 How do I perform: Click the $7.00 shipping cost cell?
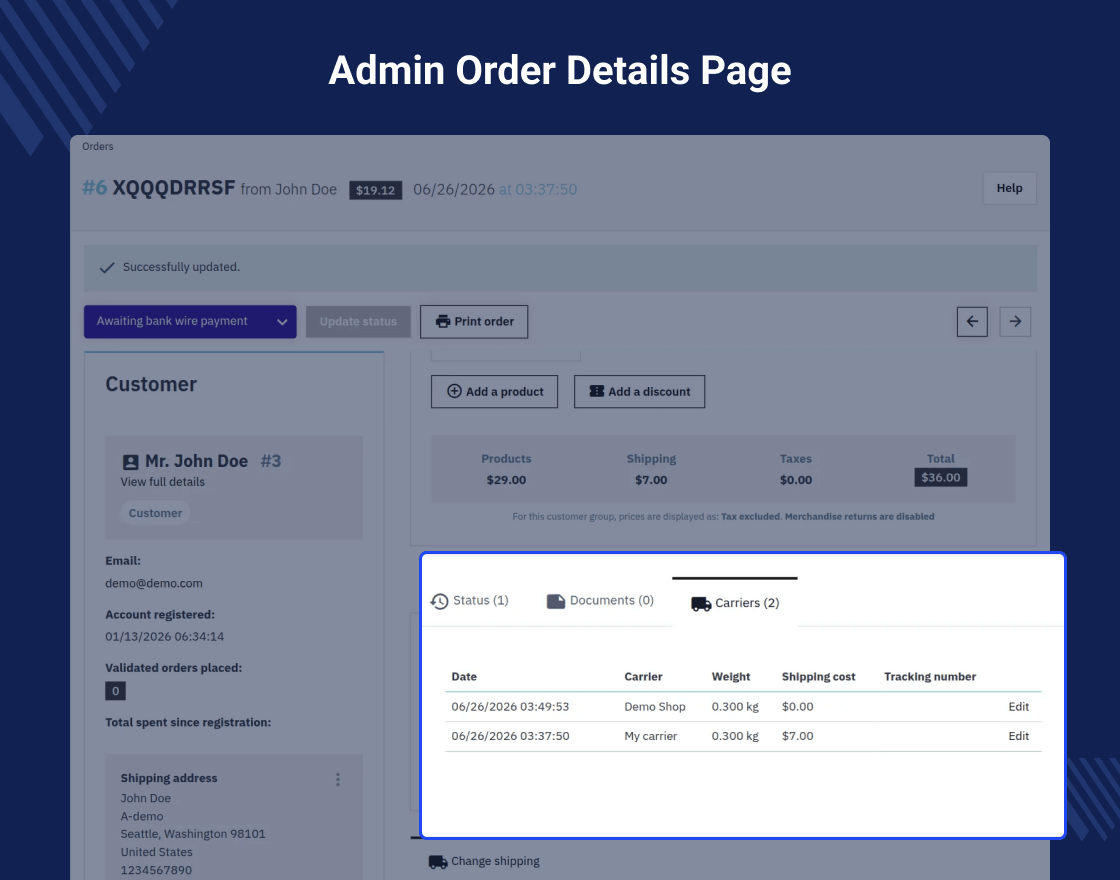[798, 736]
